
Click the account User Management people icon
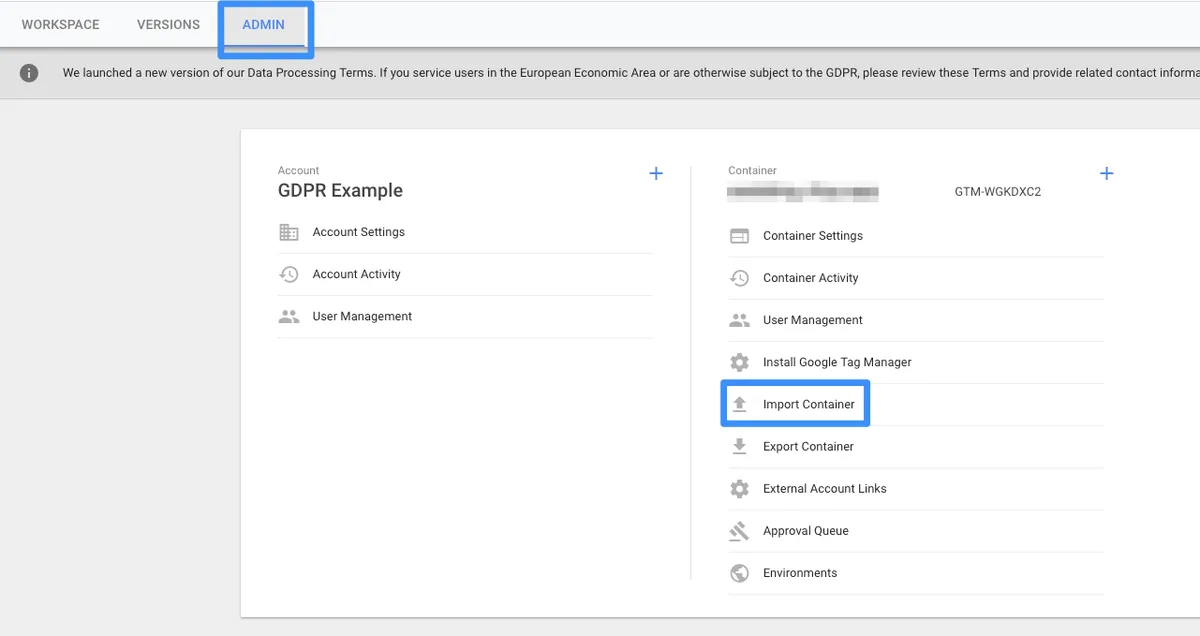tap(289, 316)
